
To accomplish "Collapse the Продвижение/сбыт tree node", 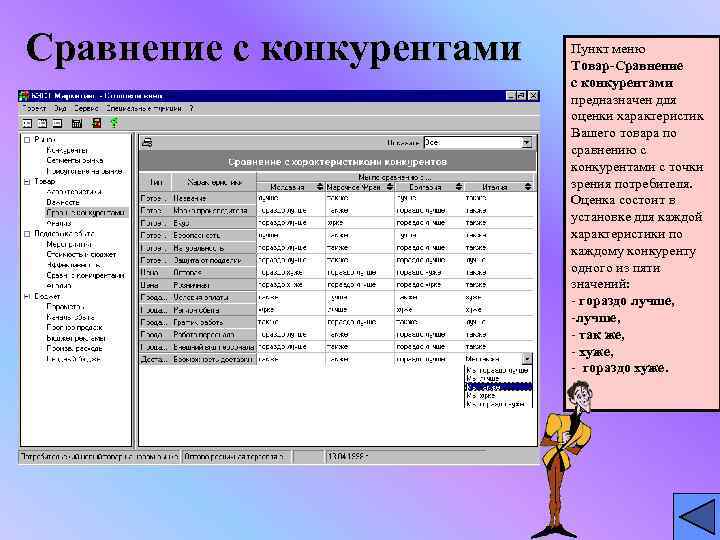I will pos(27,234).
